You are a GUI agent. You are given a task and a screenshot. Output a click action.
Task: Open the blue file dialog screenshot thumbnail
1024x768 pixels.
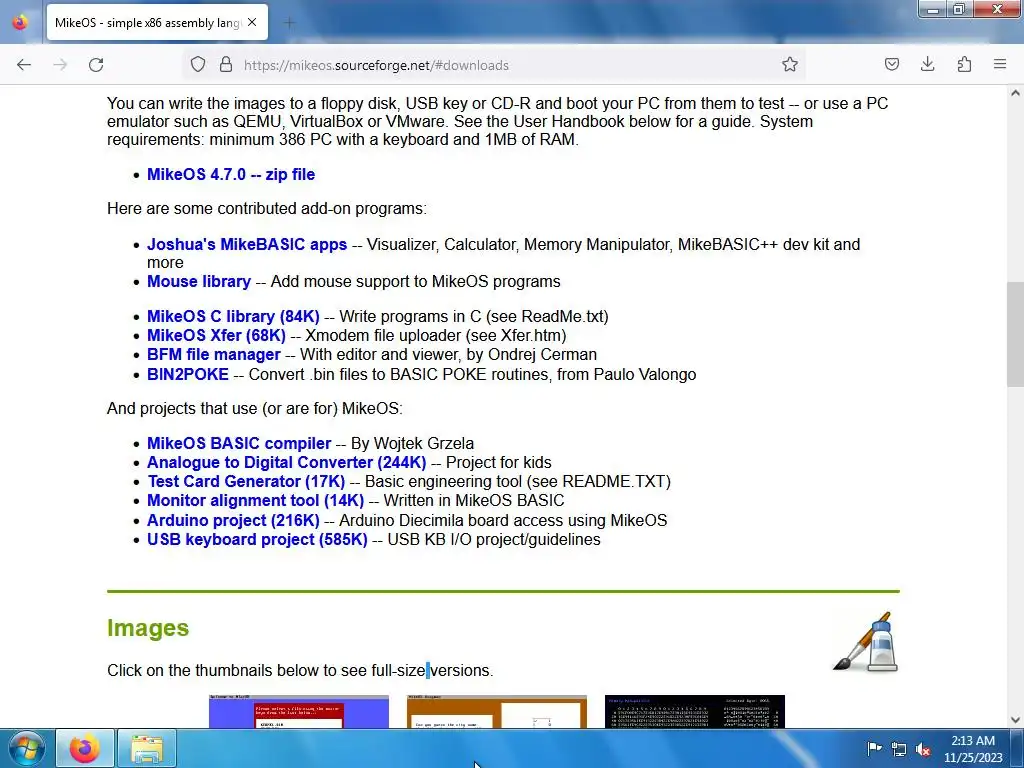click(298, 712)
